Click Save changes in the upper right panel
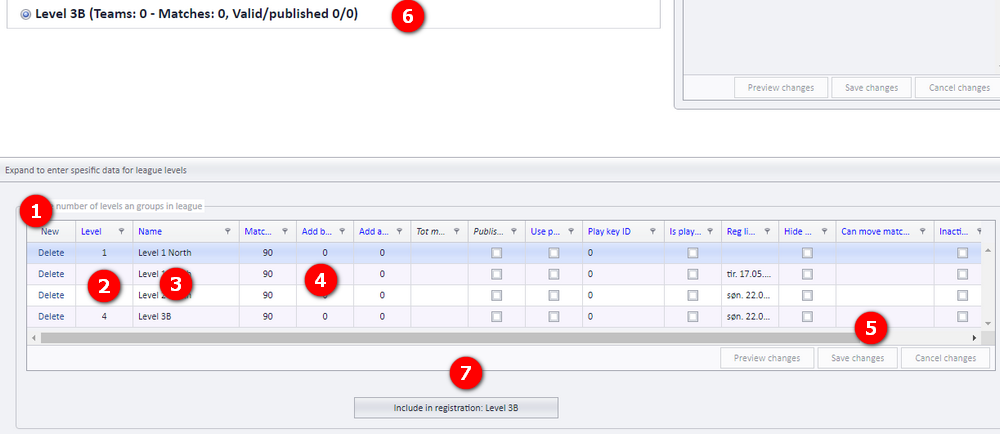The height and width of the screenshot is (434, 1000). point(871,87)
